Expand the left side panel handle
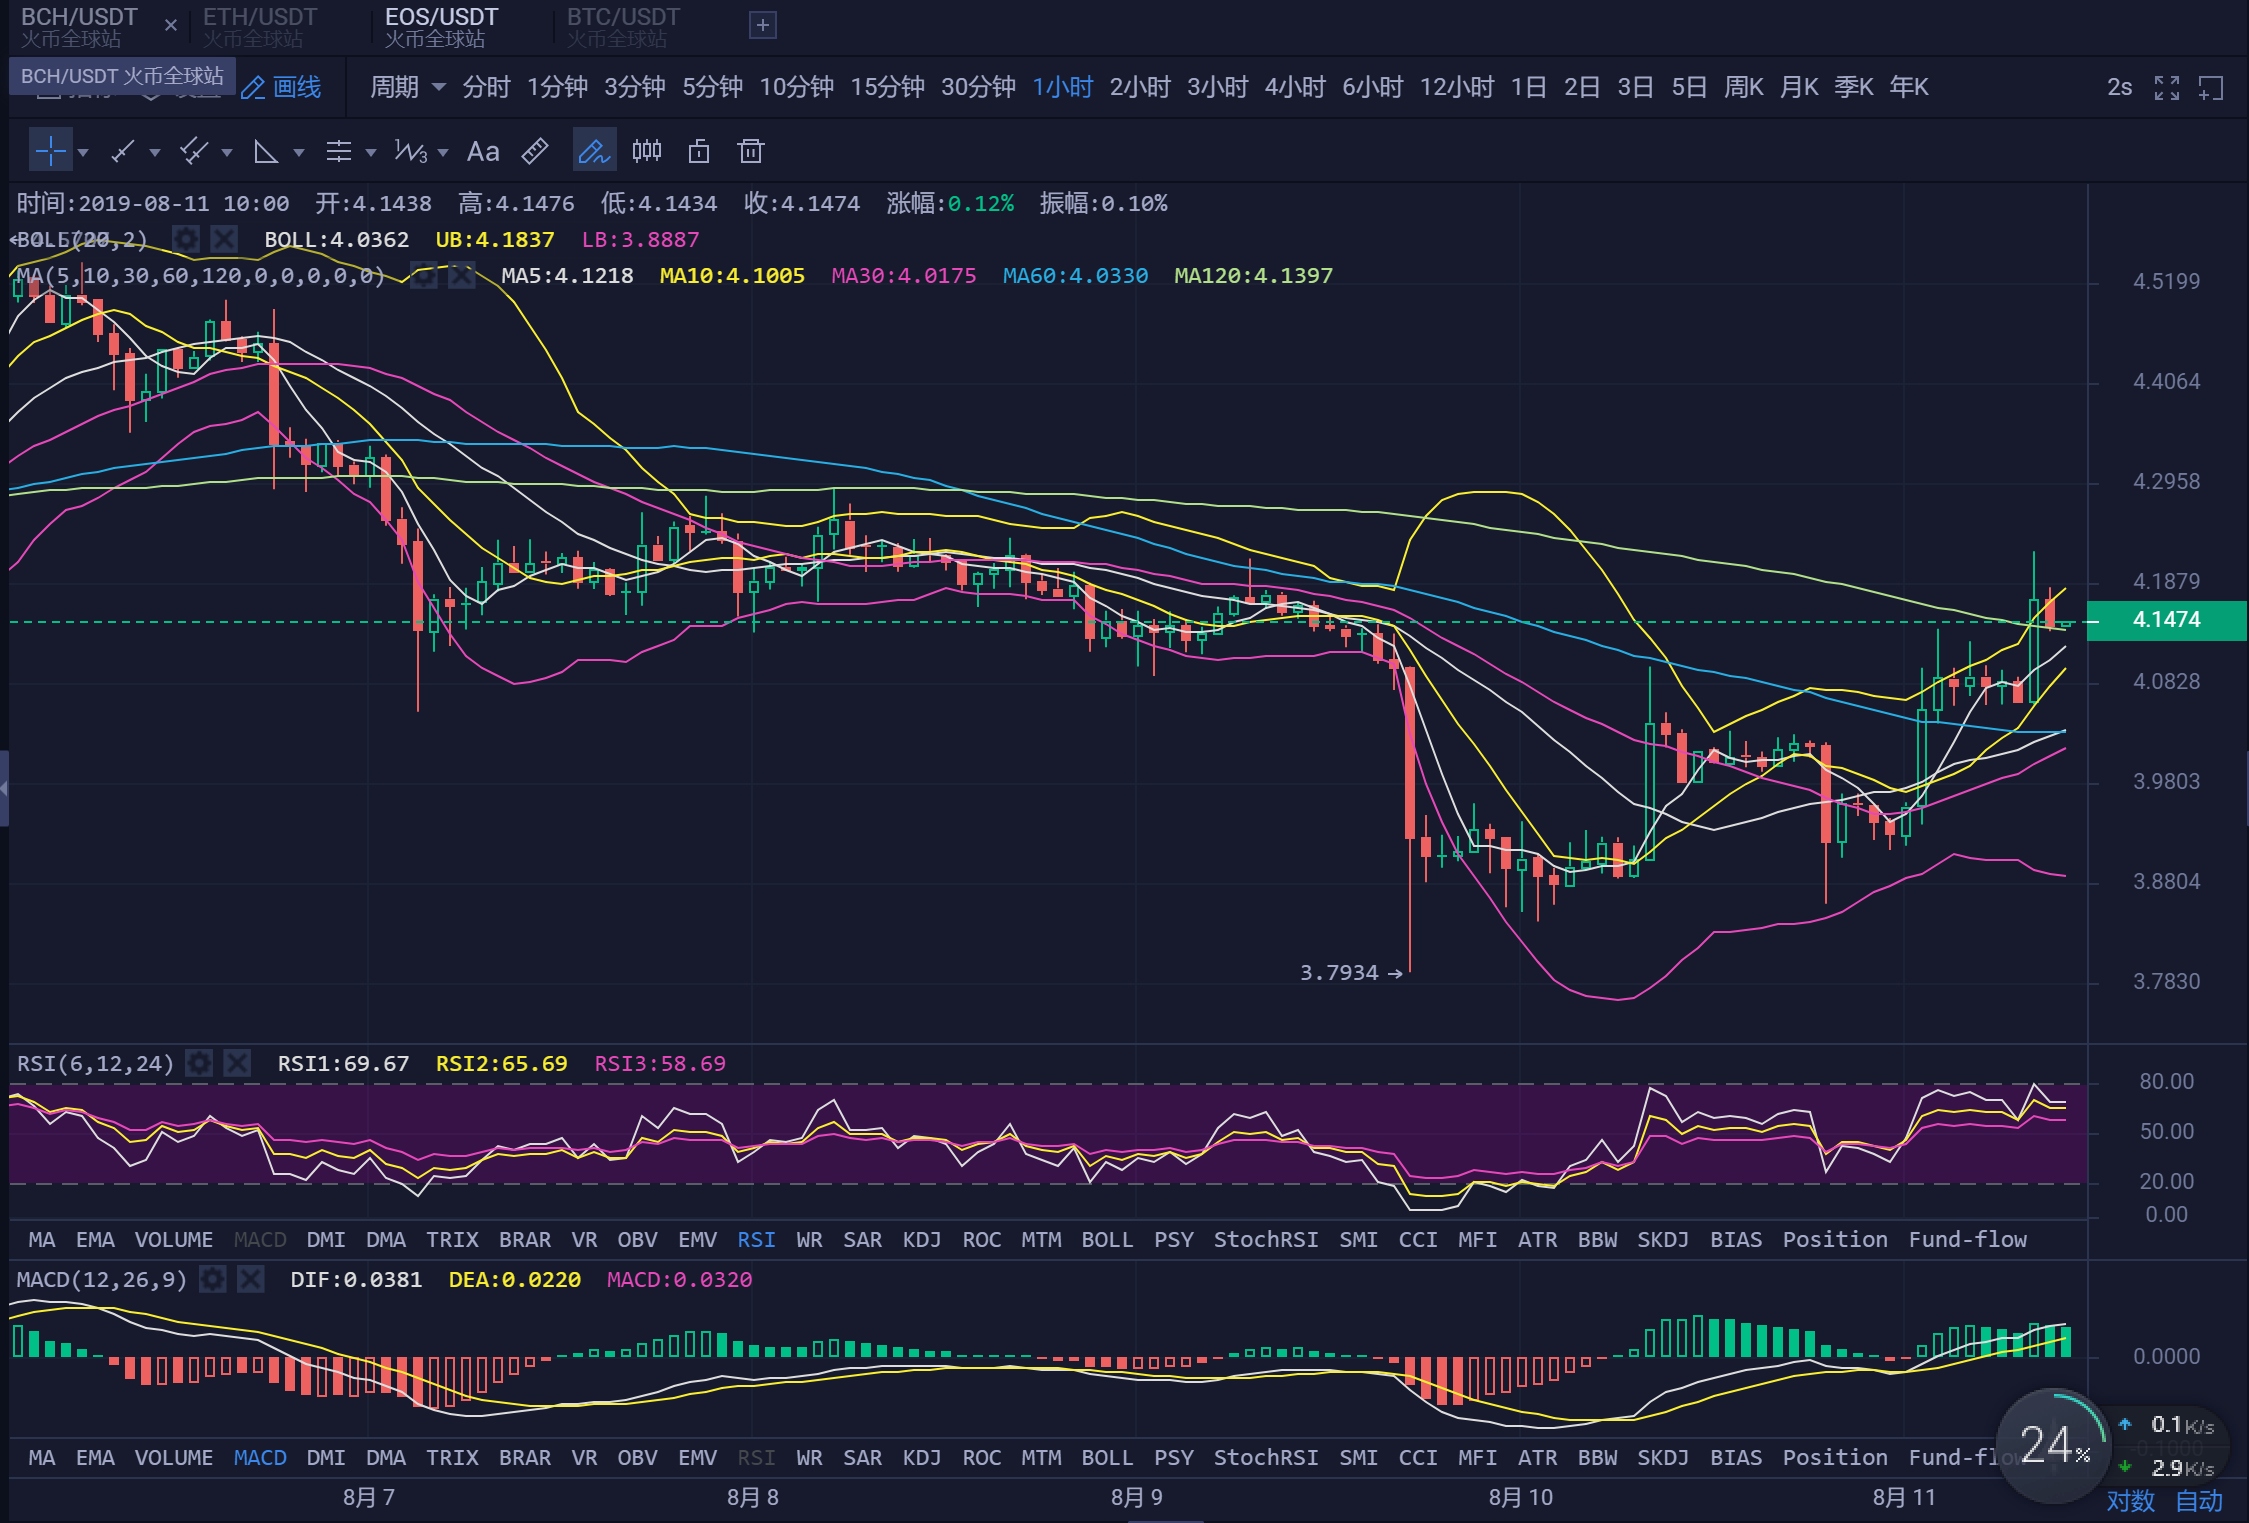The image size is (2249, 1523). 4,788
